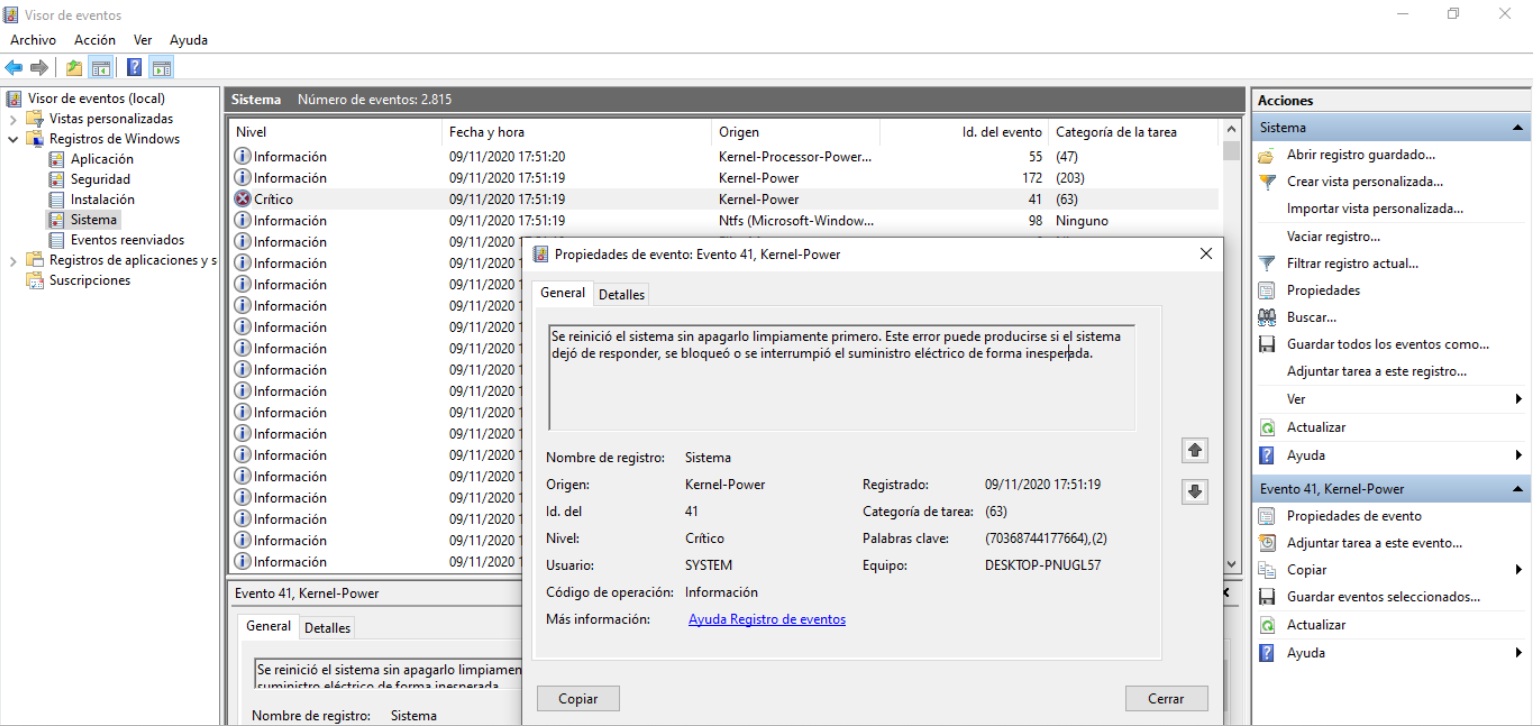Select Seguridad log in the tree
1540x726 pixels.
[x=99, y=179]
